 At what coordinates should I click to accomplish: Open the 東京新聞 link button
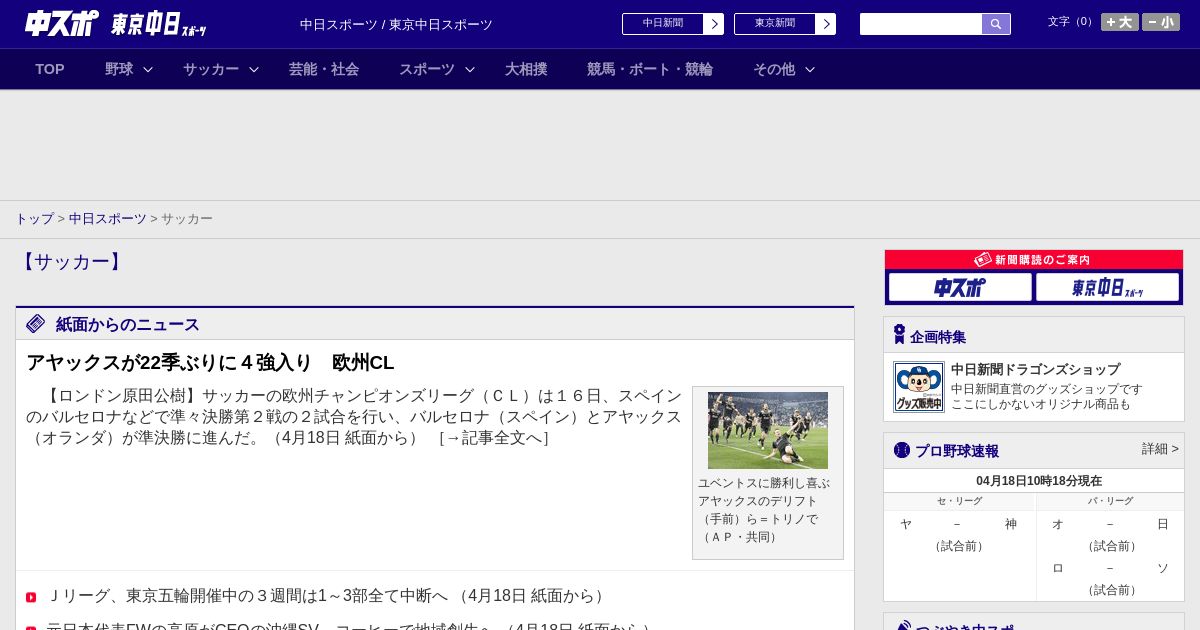pos(775,24)
